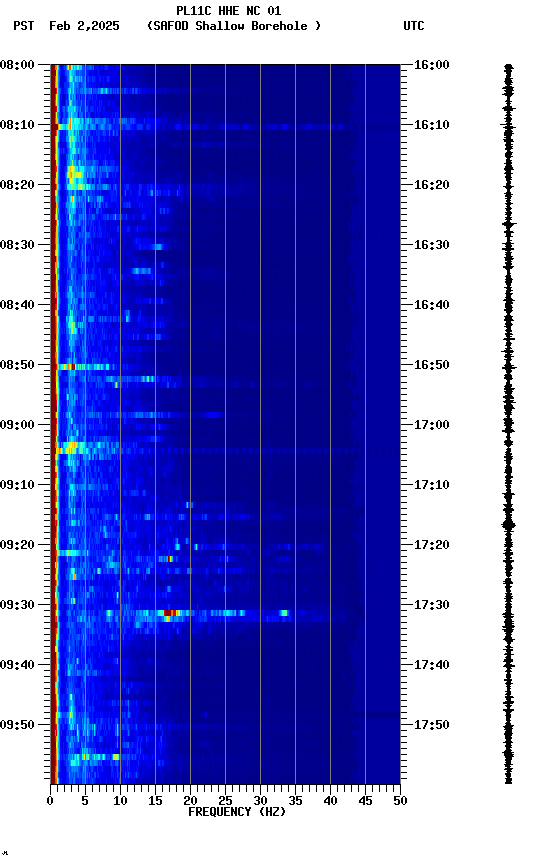Image resolution: width=552 pixels, height=864 pixels.
Task: Click the 16:30 UTC time label
Action: tap(431, 245)
